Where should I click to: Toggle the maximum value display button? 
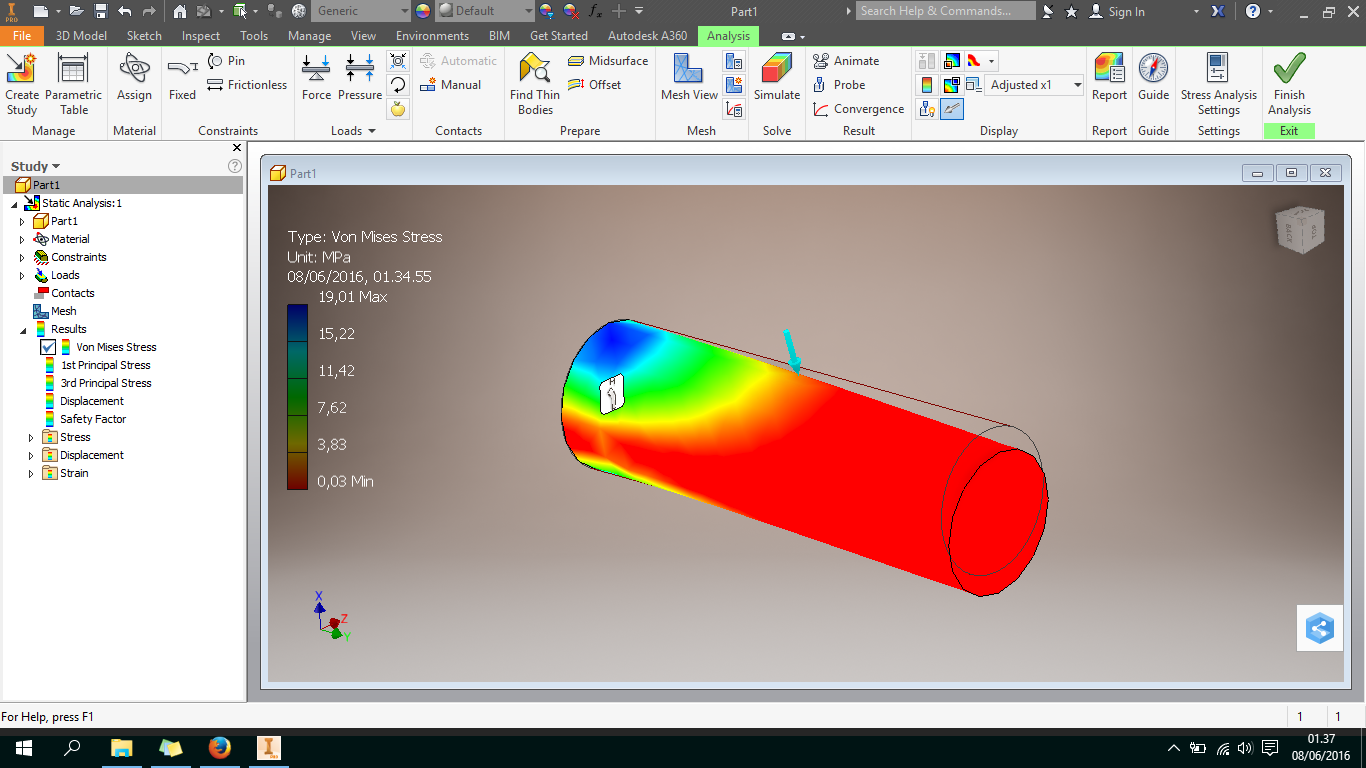coord(951,61)
